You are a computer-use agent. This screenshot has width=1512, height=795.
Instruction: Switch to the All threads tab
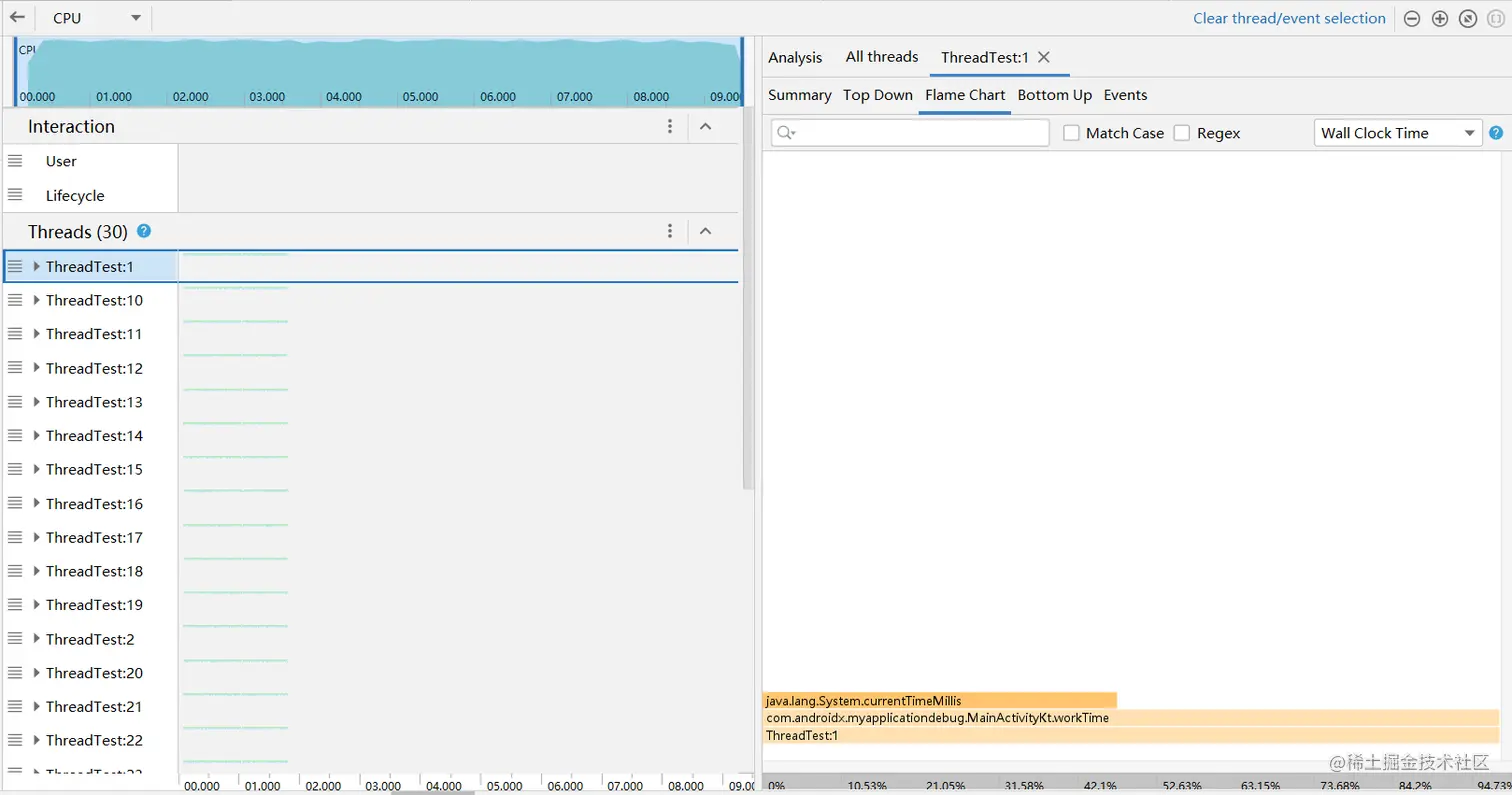(882, 57)
